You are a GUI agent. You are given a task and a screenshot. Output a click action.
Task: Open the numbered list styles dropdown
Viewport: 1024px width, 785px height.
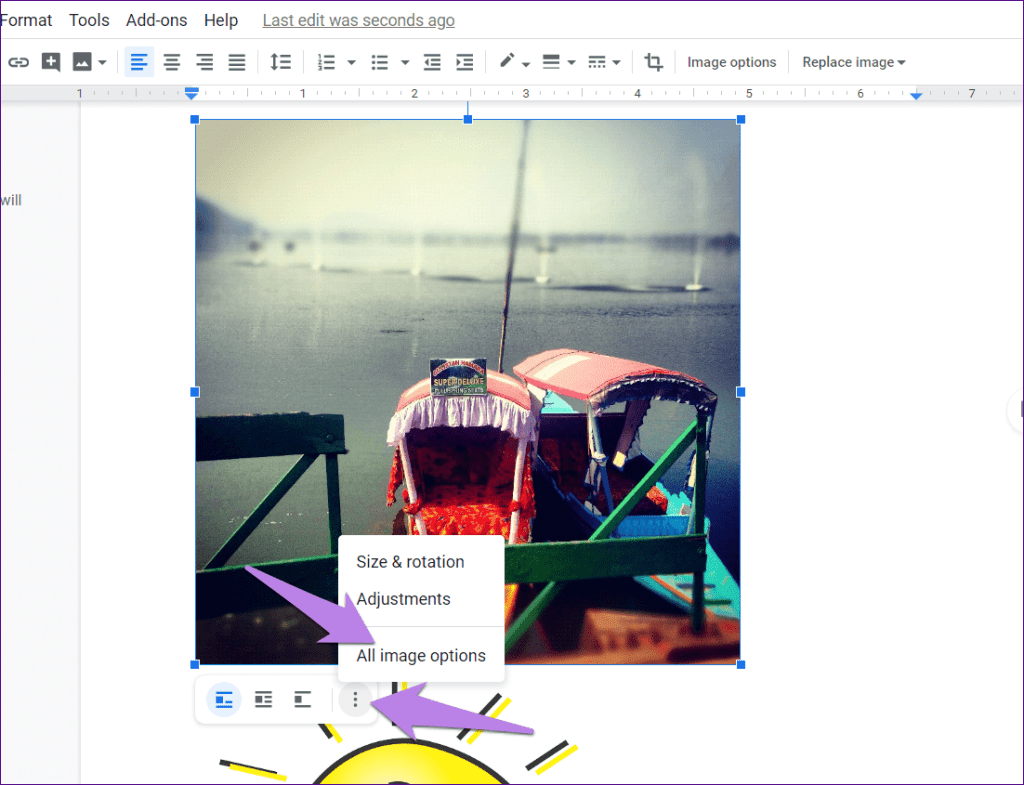[x=352, y=61]
